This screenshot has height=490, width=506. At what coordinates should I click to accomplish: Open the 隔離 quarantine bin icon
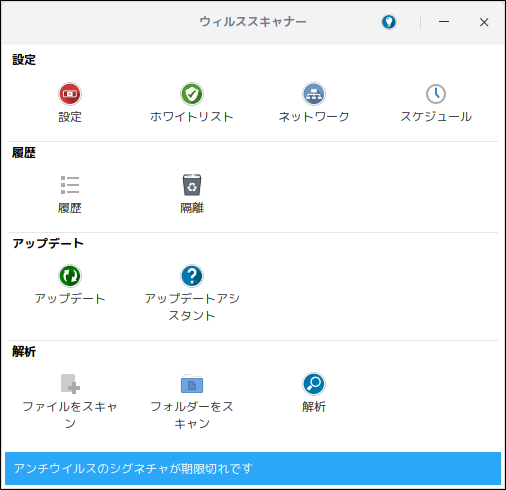(192, 185)
